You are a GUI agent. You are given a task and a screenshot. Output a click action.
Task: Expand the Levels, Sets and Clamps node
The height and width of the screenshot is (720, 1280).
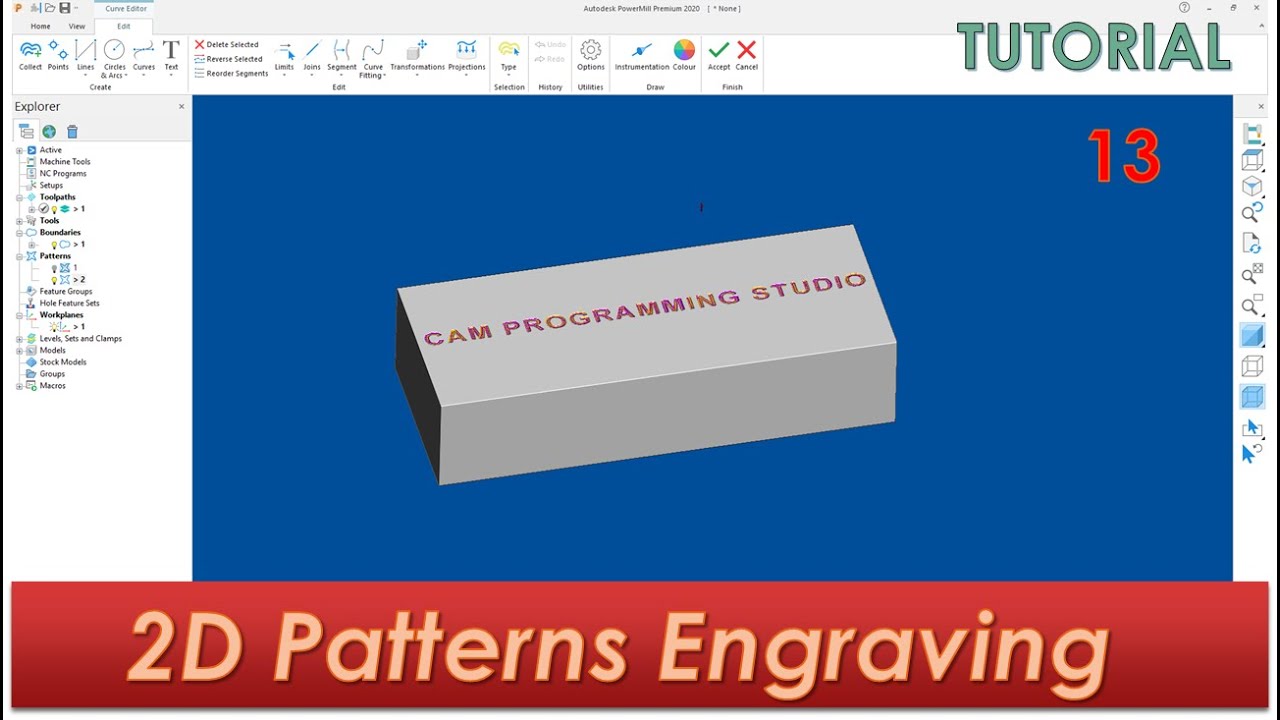pyautogui.click(x=19, y=339)
